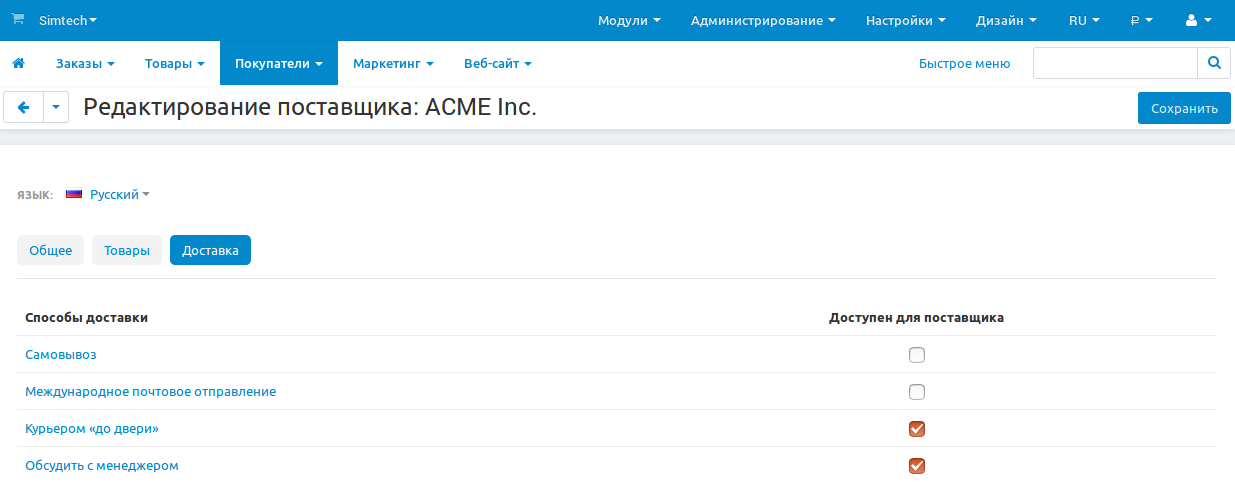Viewport: 1235px width, 500px height.
Task: Enable Самовывоз for the vendor
Action: click(917, 355)
